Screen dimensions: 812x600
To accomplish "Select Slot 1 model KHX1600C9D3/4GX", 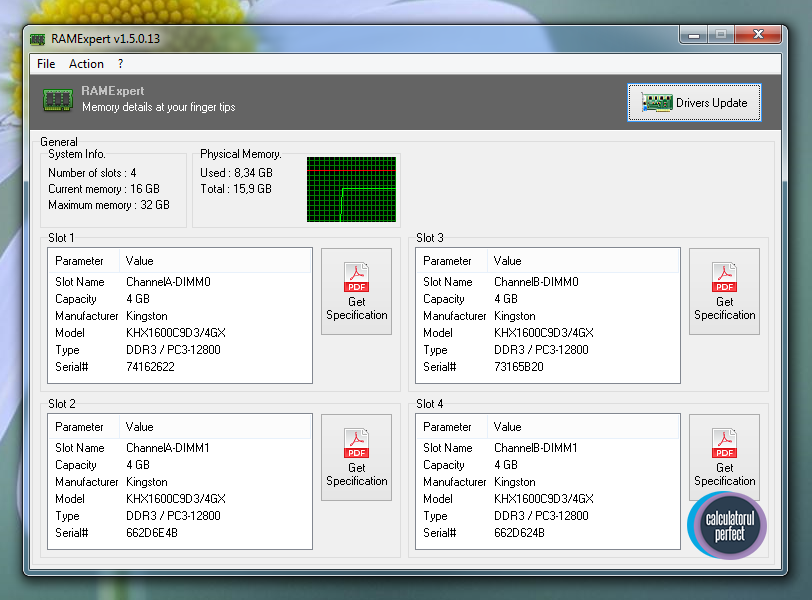I will (176, 333).
